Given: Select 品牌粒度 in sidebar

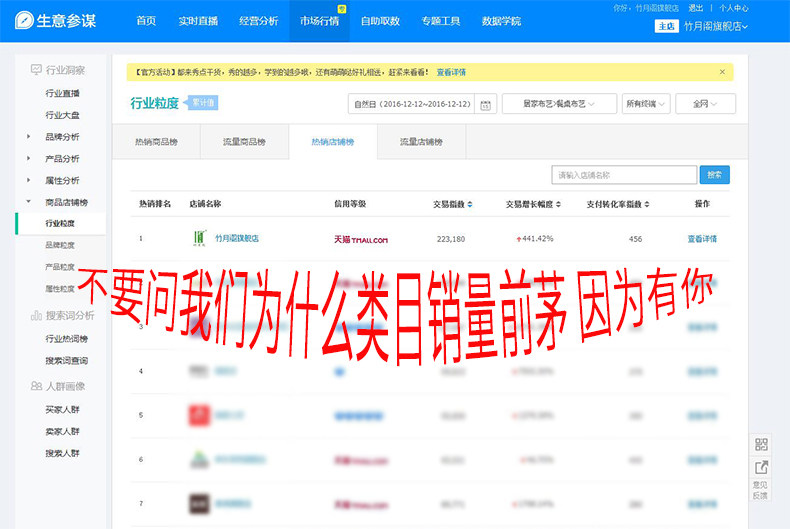Looking at the screenshot, I should (60, 245).
